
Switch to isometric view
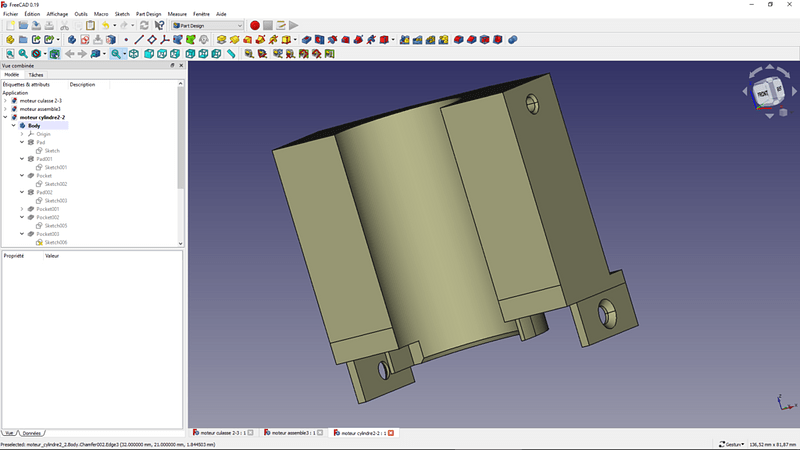tap(134, 54)
